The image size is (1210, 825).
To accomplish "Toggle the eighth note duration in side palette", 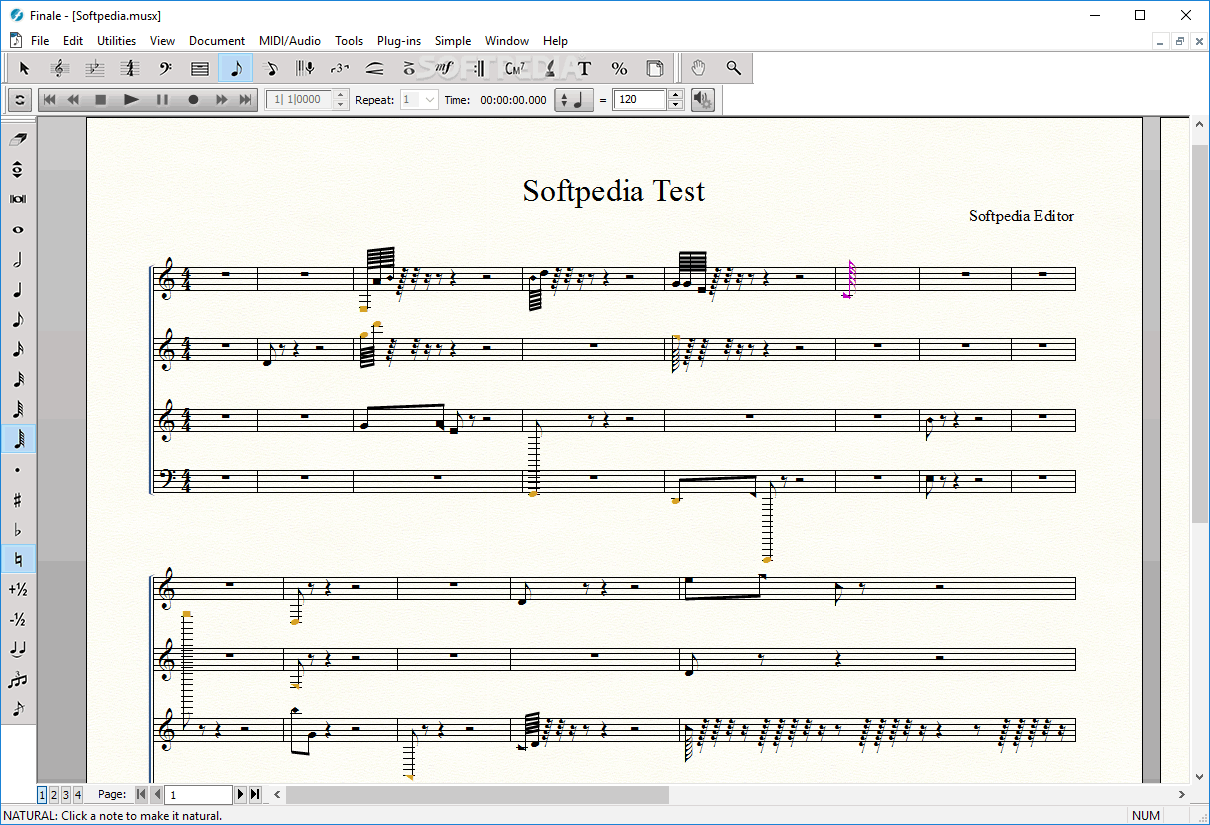I will 18,320.
